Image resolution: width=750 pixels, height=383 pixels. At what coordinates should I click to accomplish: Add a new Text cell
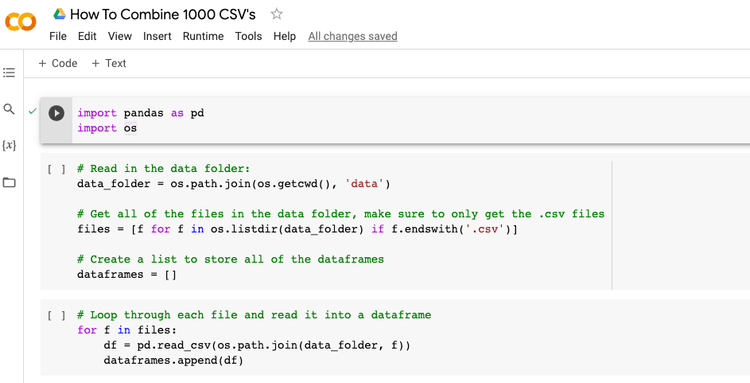109,63
